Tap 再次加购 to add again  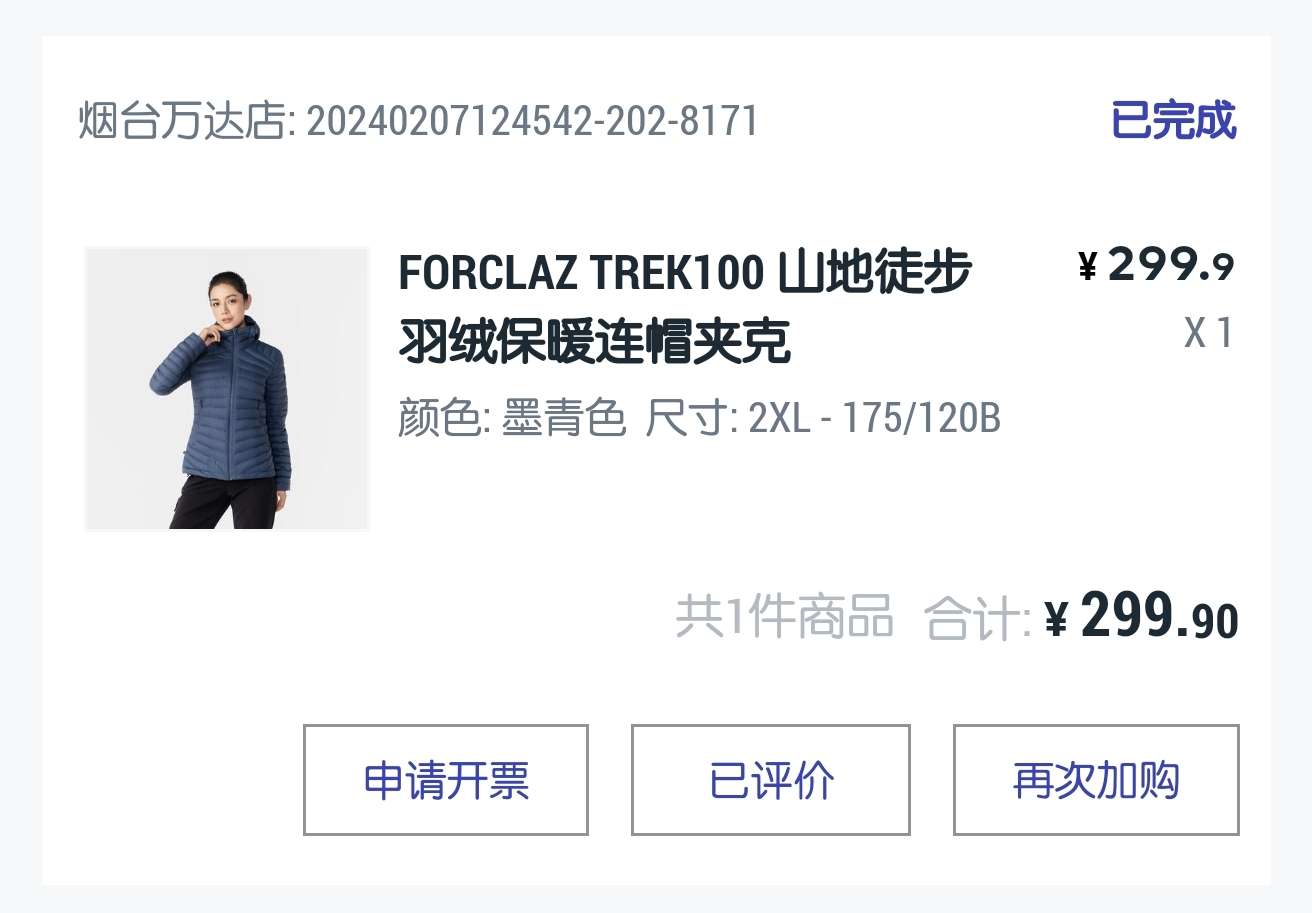(1096, 780)
